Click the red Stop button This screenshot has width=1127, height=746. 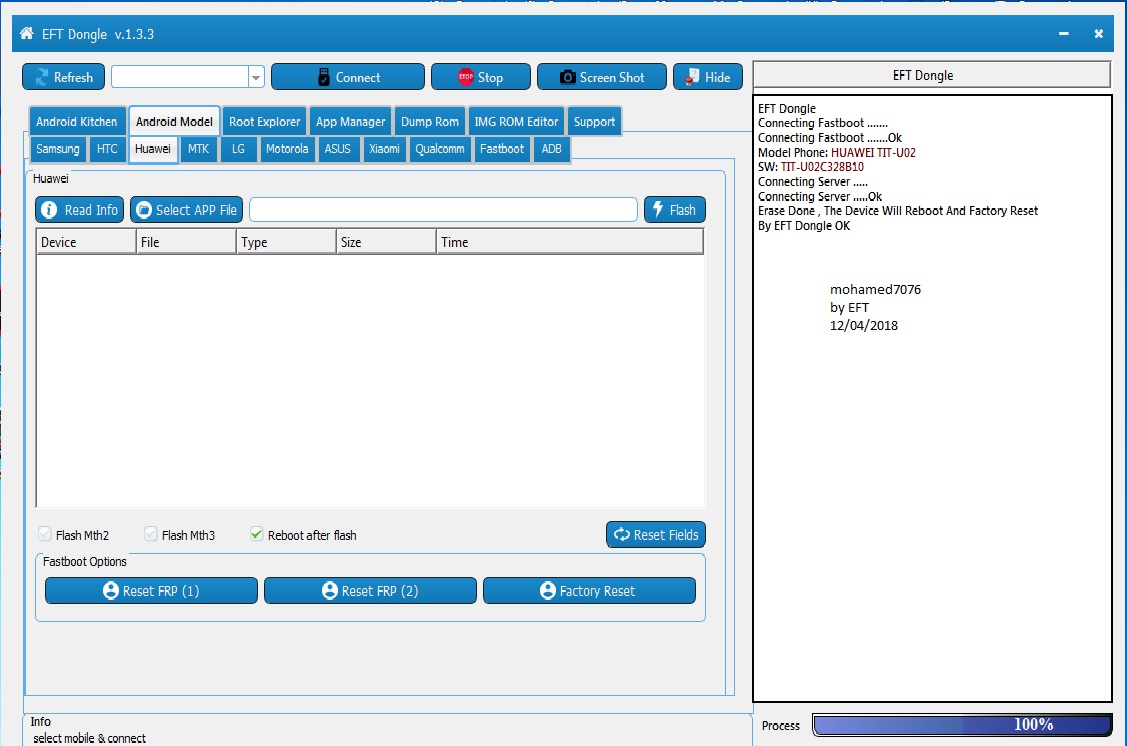pyautogui.click(x=481, y=77)
